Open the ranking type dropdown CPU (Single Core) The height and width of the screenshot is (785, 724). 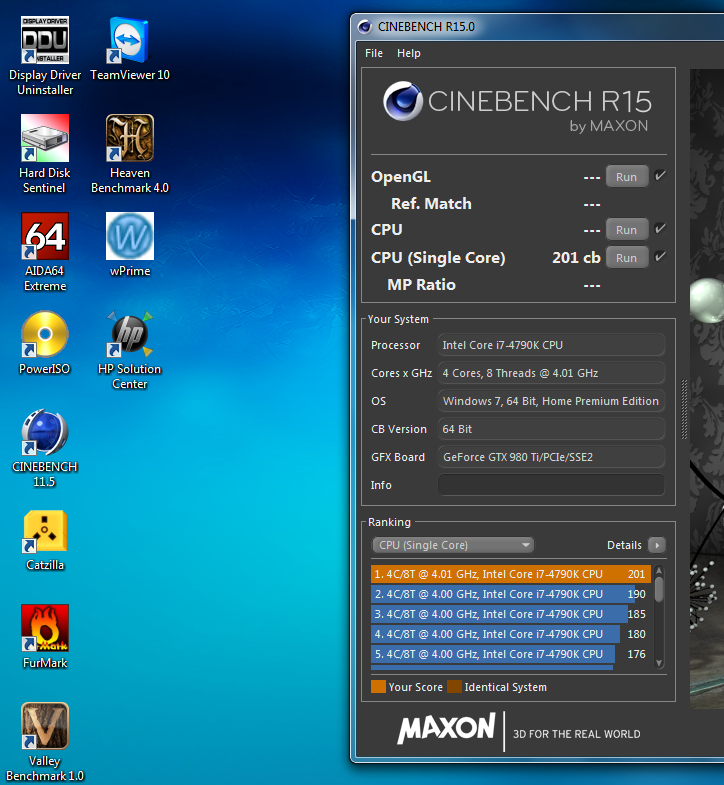pos(453,545)
